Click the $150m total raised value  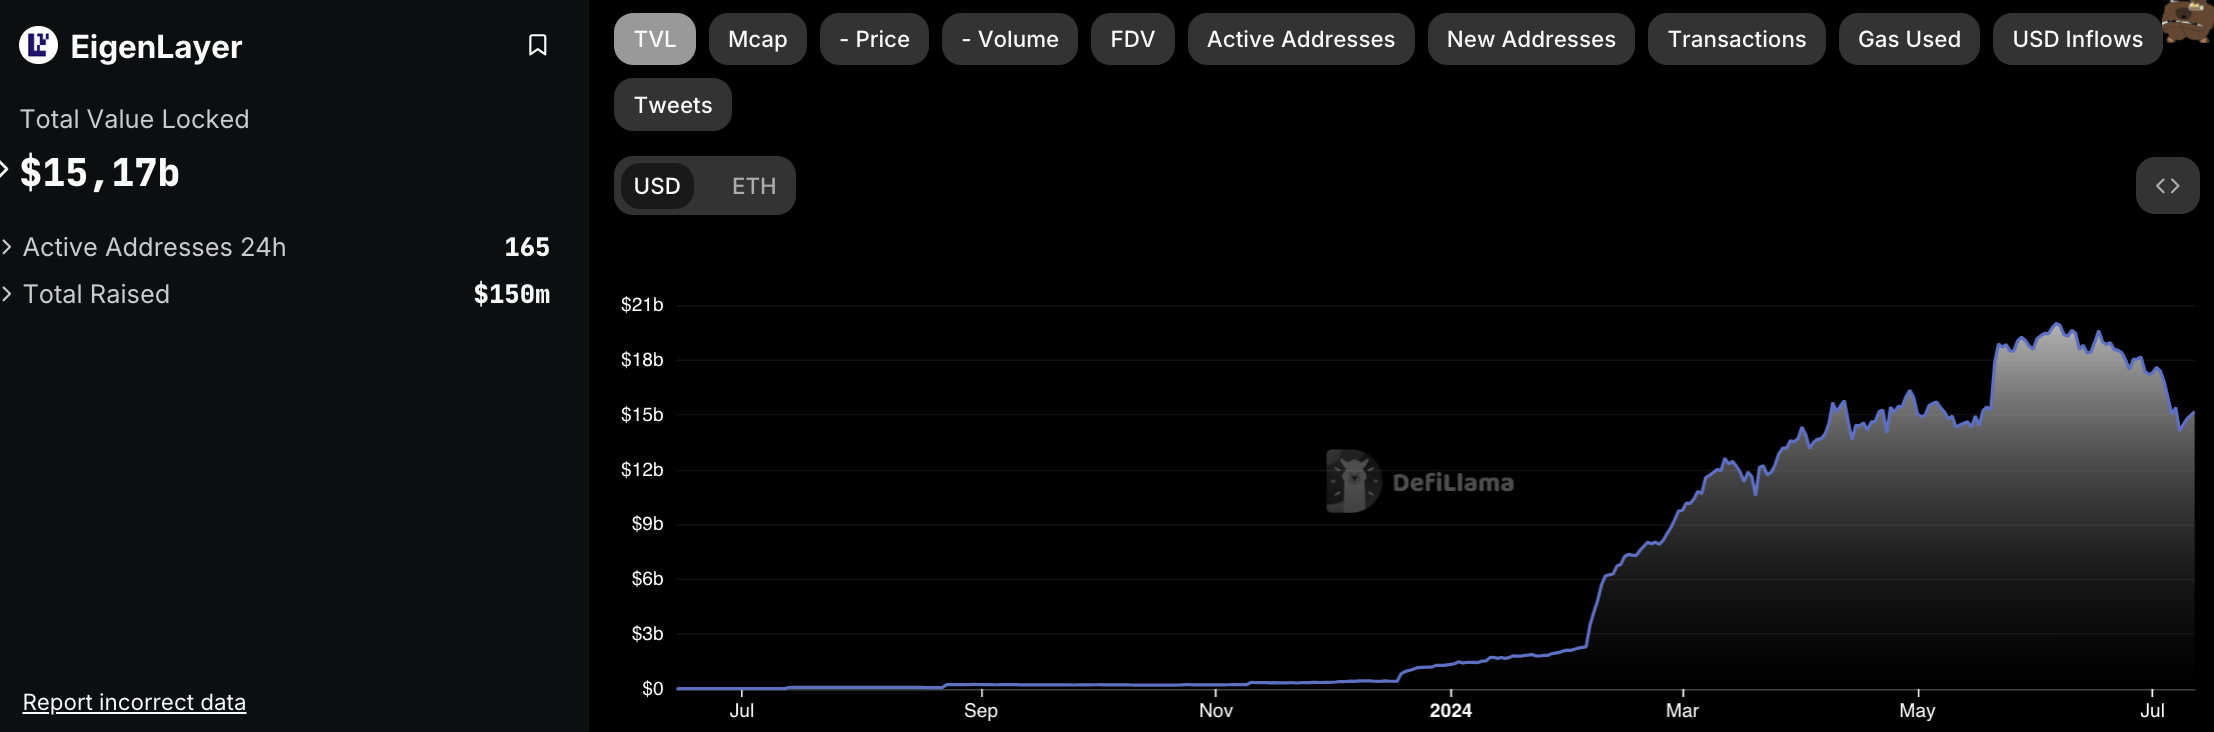[x=512, y=294]
